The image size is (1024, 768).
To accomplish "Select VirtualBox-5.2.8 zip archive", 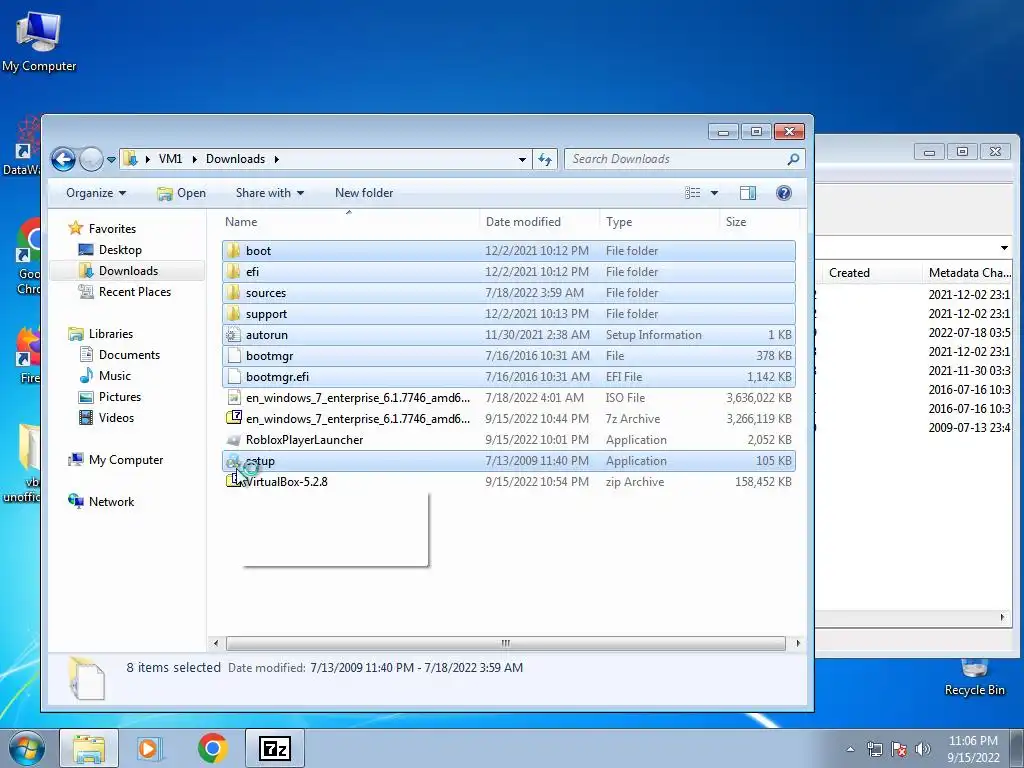I will pyautogui.click(x=509, y=481).
